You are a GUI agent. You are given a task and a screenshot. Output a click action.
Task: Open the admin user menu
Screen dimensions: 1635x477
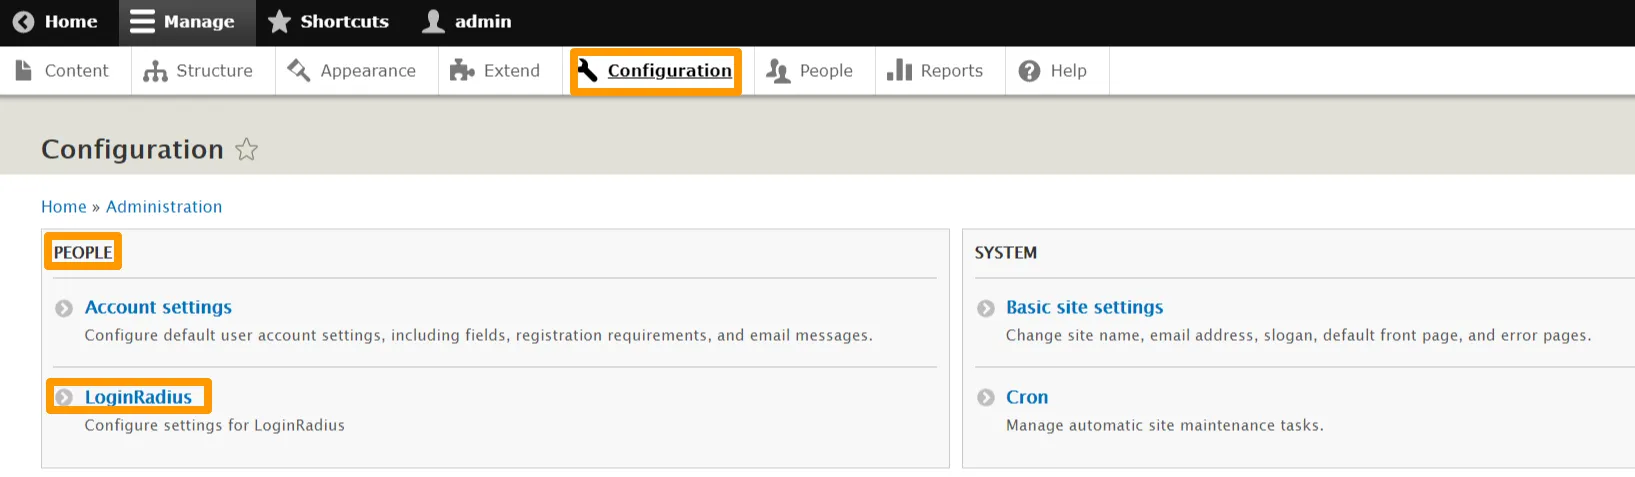(x=467, y=22)
